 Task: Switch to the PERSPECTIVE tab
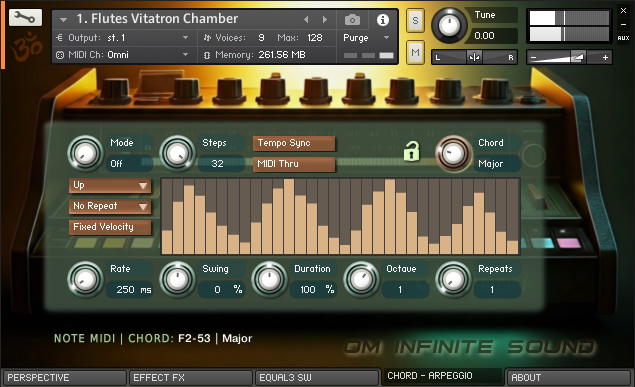click(x=64, y=378)
